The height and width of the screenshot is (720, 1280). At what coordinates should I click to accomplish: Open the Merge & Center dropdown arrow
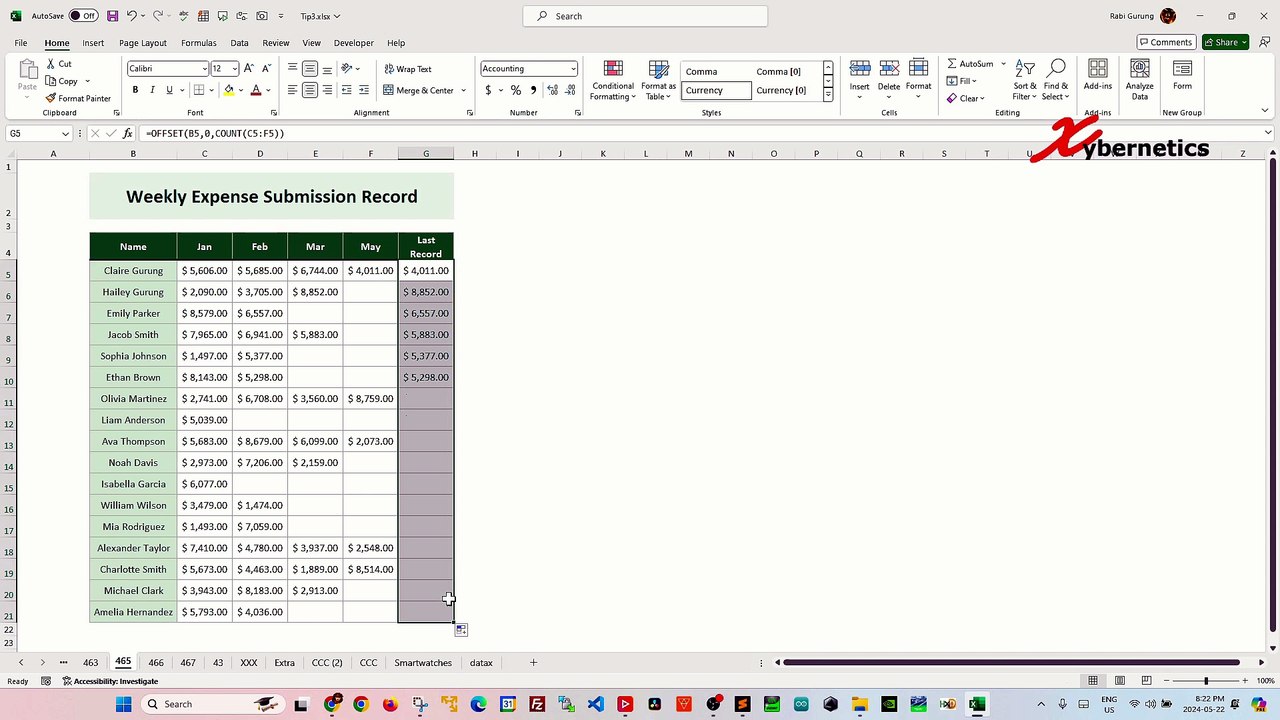click(464, 90)
